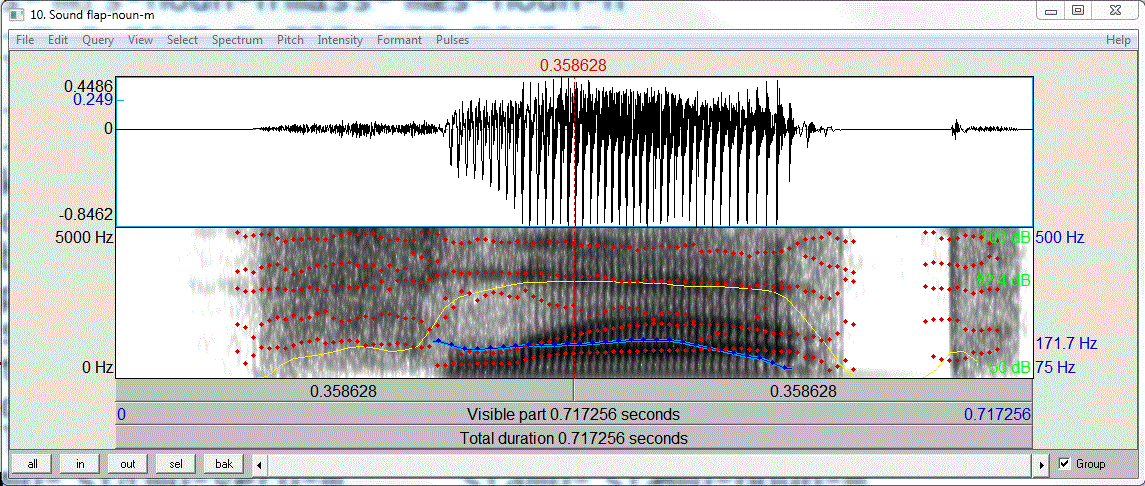This screenshot has height=486, width=1145.
Task: Click the 5000 Hz spectrogram label
Action: [x=82, y=237]
